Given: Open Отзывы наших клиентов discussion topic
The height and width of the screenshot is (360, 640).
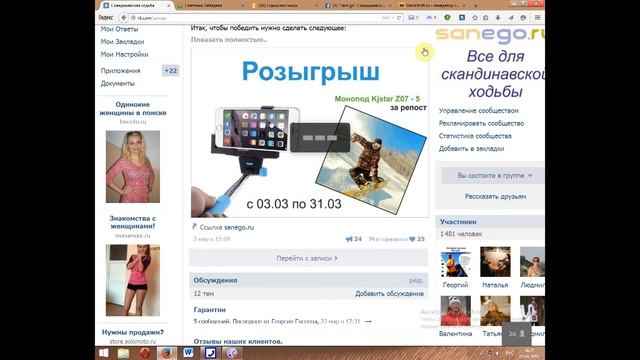Looking at the screenshot, I should pos(238,341).
